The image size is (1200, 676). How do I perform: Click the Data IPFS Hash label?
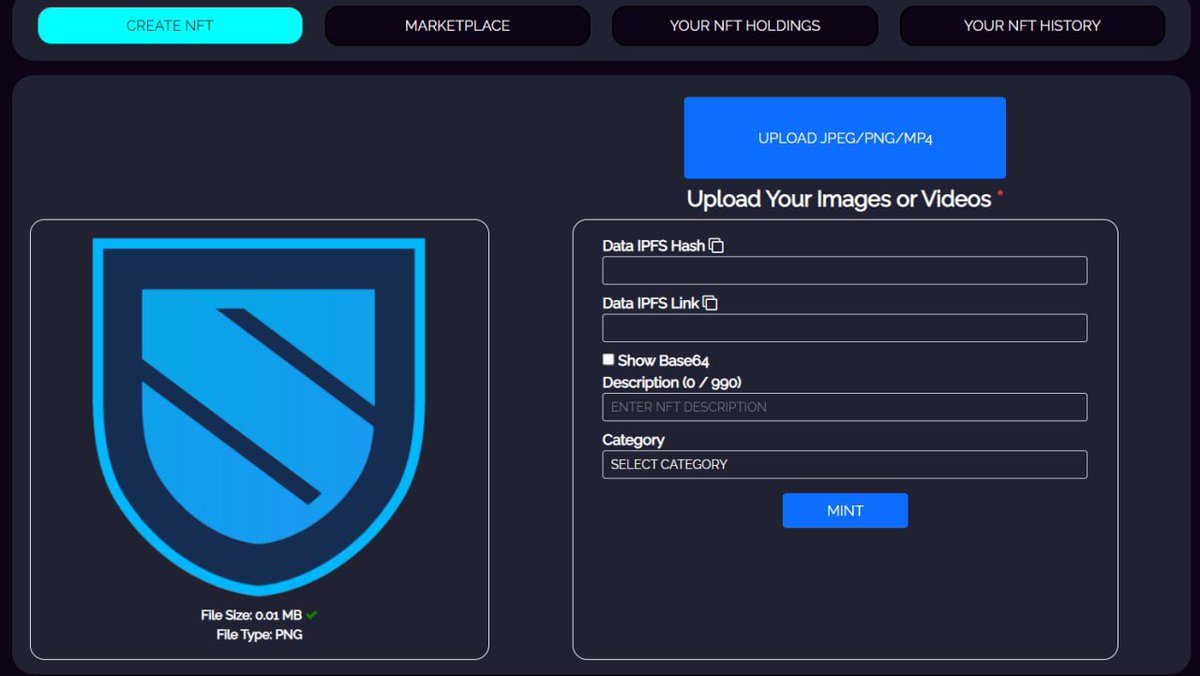click(654, 246)
